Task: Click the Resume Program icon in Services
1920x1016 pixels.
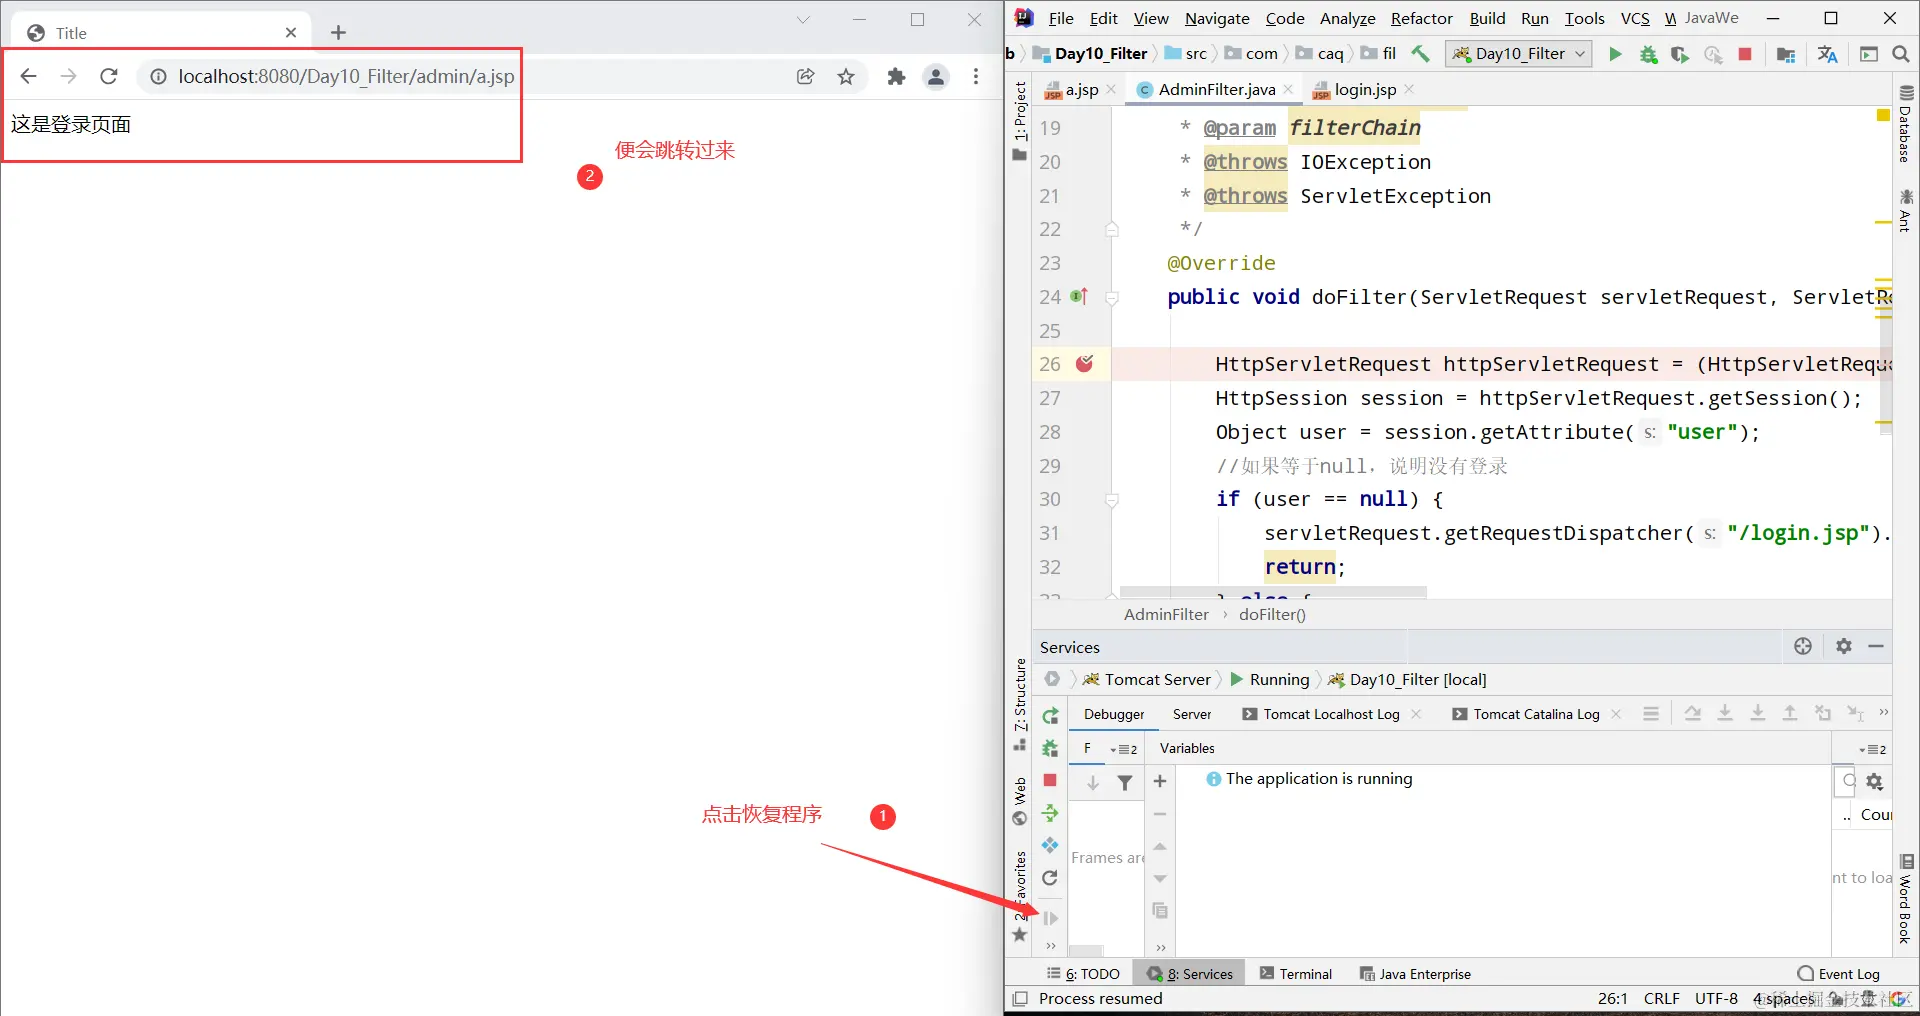Action: pos(1050,918)
